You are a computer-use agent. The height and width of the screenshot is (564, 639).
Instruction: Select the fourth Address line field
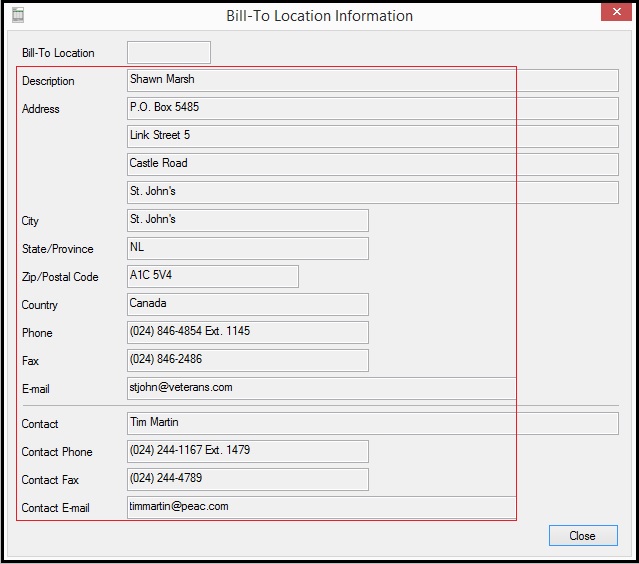[372, 192]
